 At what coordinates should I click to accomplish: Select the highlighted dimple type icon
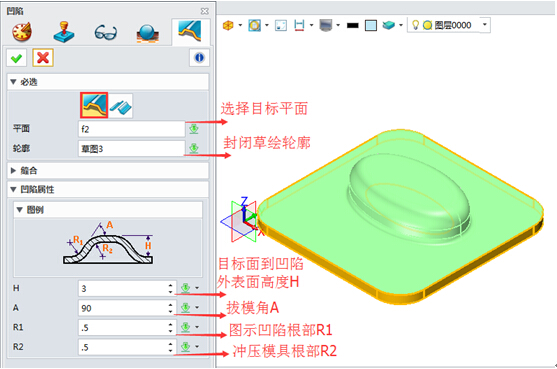(x=94, y=105)
